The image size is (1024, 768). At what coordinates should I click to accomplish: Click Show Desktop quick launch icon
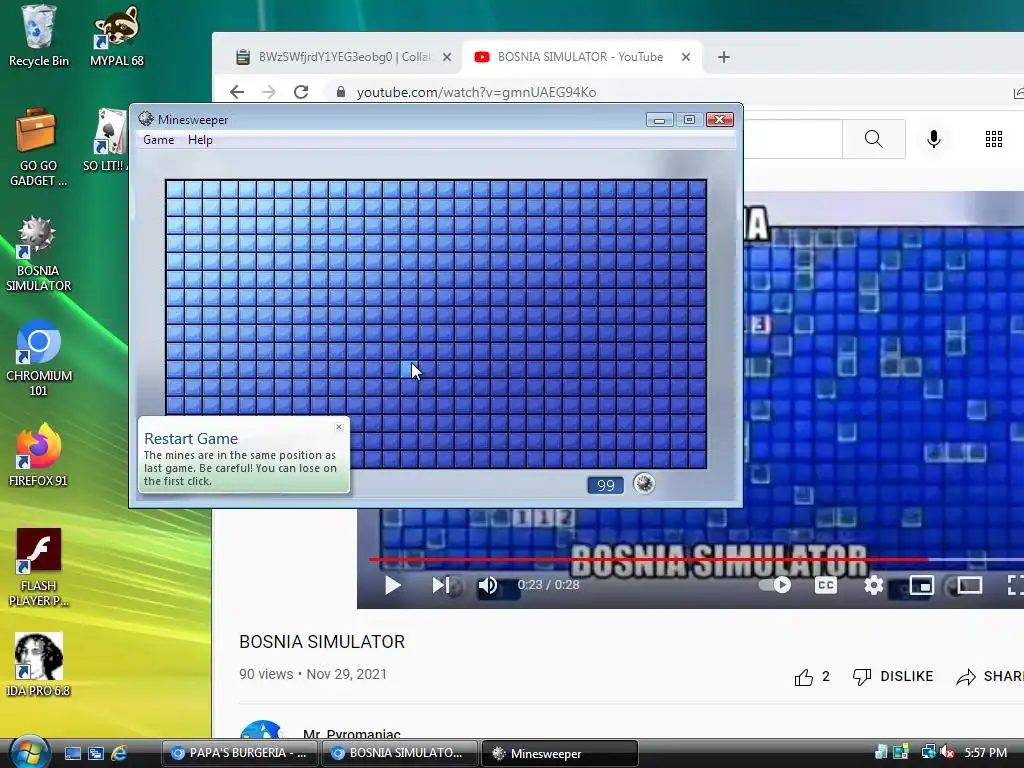click(72, 753)
